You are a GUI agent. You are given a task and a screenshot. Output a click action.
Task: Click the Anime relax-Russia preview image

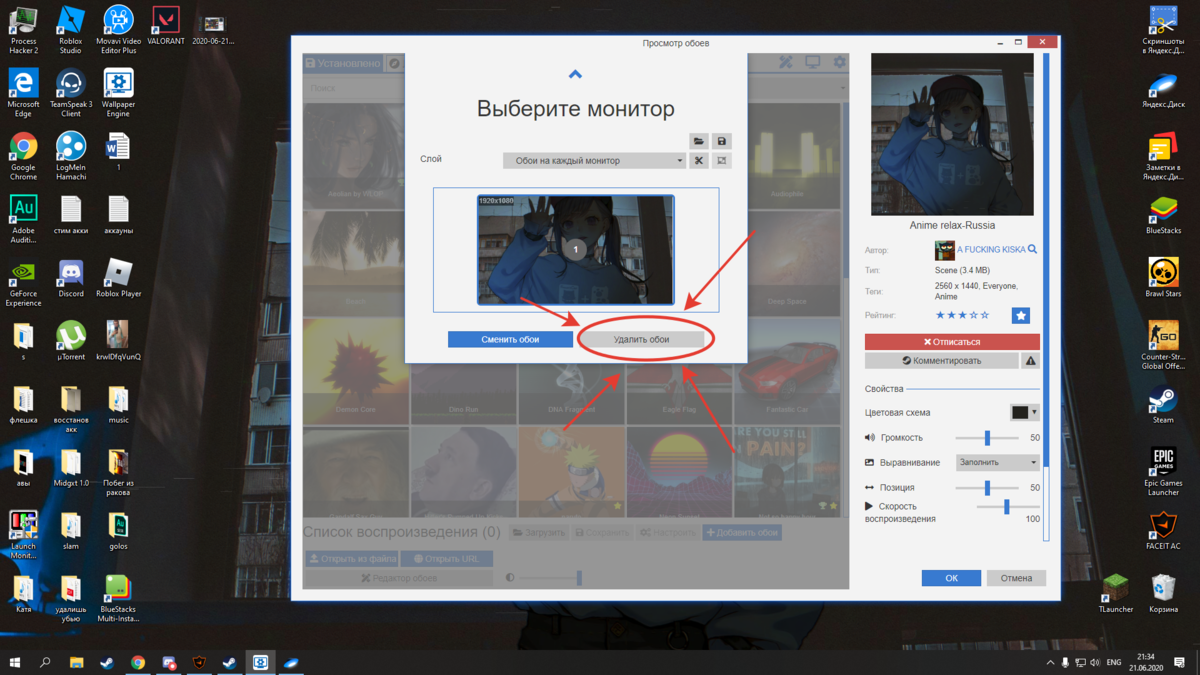(x=952, y=134)
